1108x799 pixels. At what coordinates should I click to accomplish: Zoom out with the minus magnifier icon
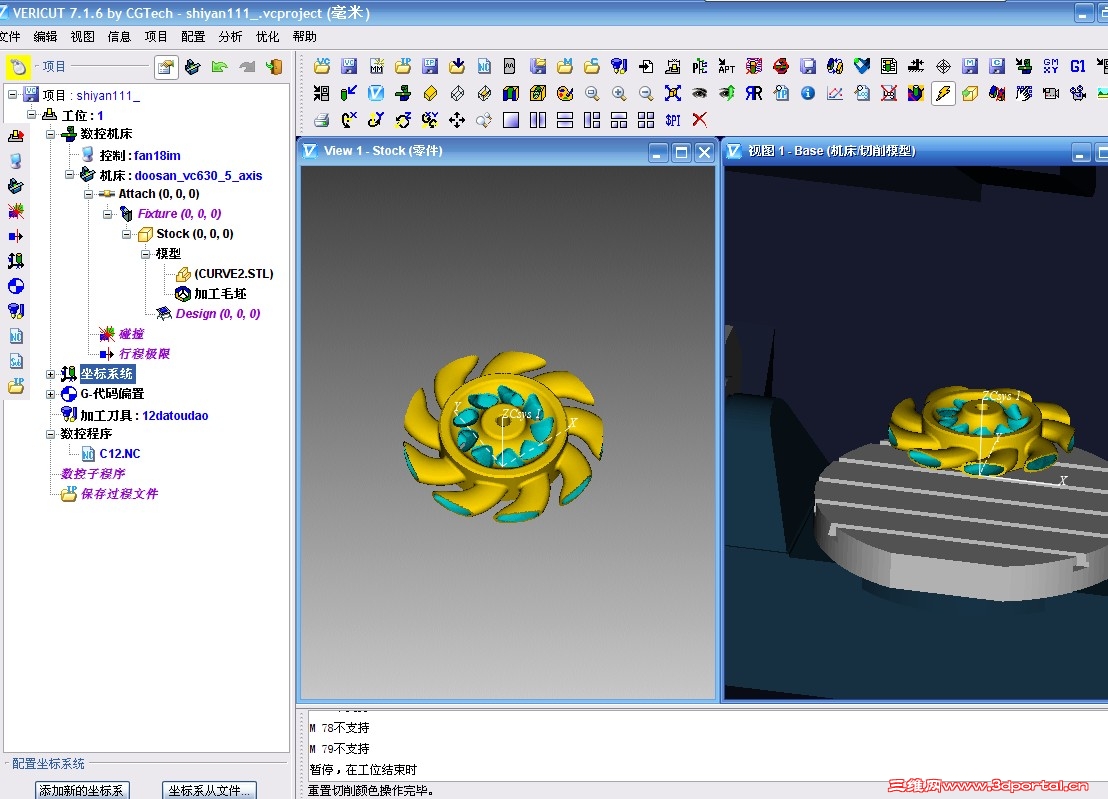point(645,93)
